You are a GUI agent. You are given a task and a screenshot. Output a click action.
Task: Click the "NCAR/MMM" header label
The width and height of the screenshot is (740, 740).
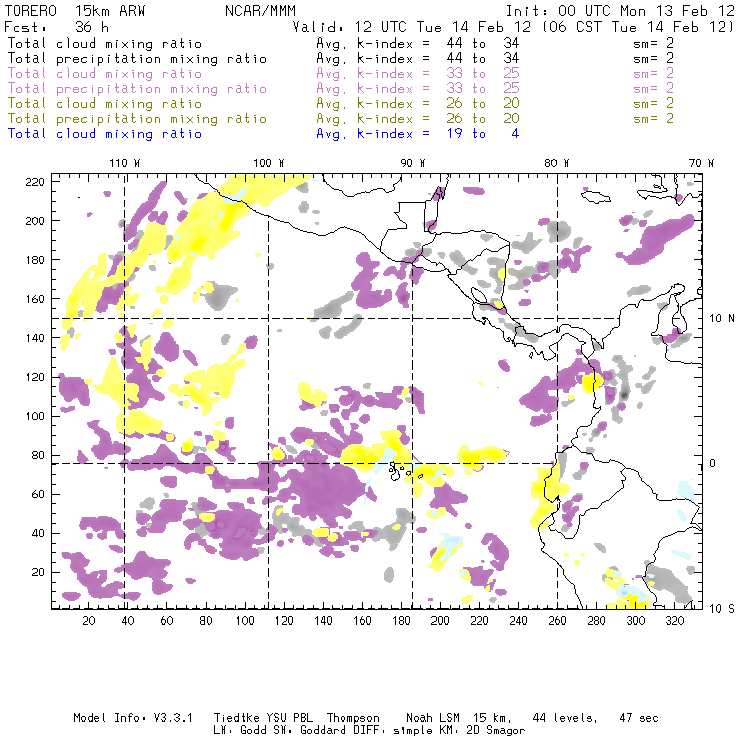click(x=260, y=11)
